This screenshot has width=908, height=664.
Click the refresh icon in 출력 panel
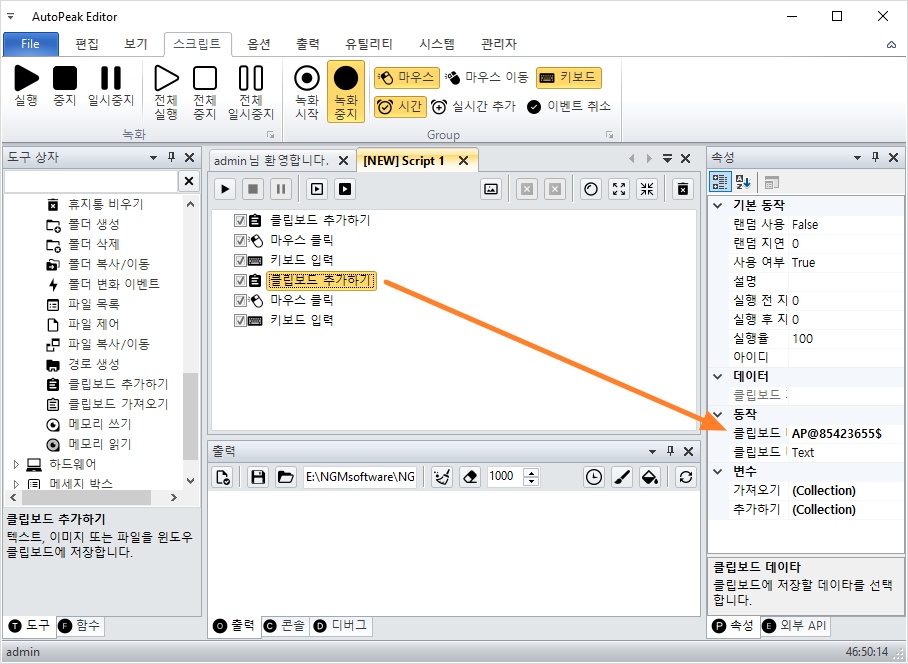[x=686, y=477]
